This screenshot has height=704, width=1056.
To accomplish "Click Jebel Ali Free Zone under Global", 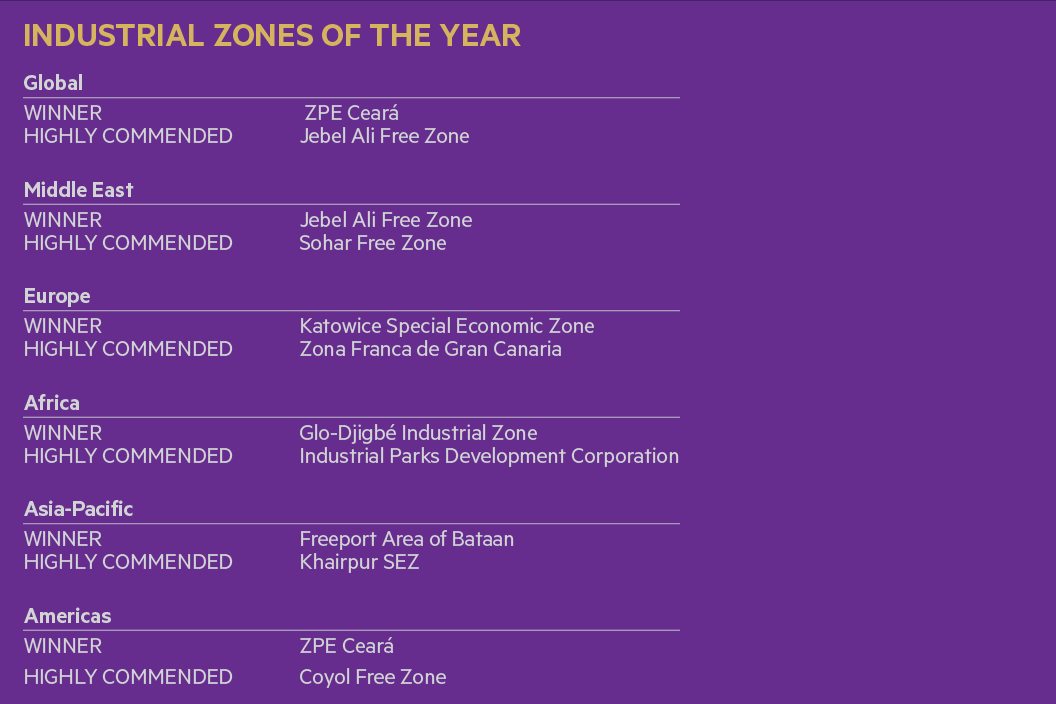I will pyautogui.click(x=384, y=136).
